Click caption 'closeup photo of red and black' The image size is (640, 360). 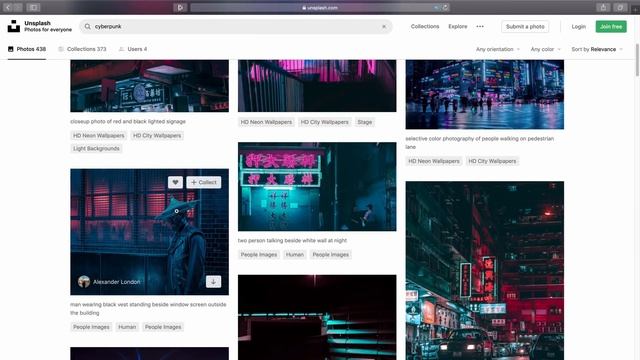pyautogui.click(x=128, y=121)
